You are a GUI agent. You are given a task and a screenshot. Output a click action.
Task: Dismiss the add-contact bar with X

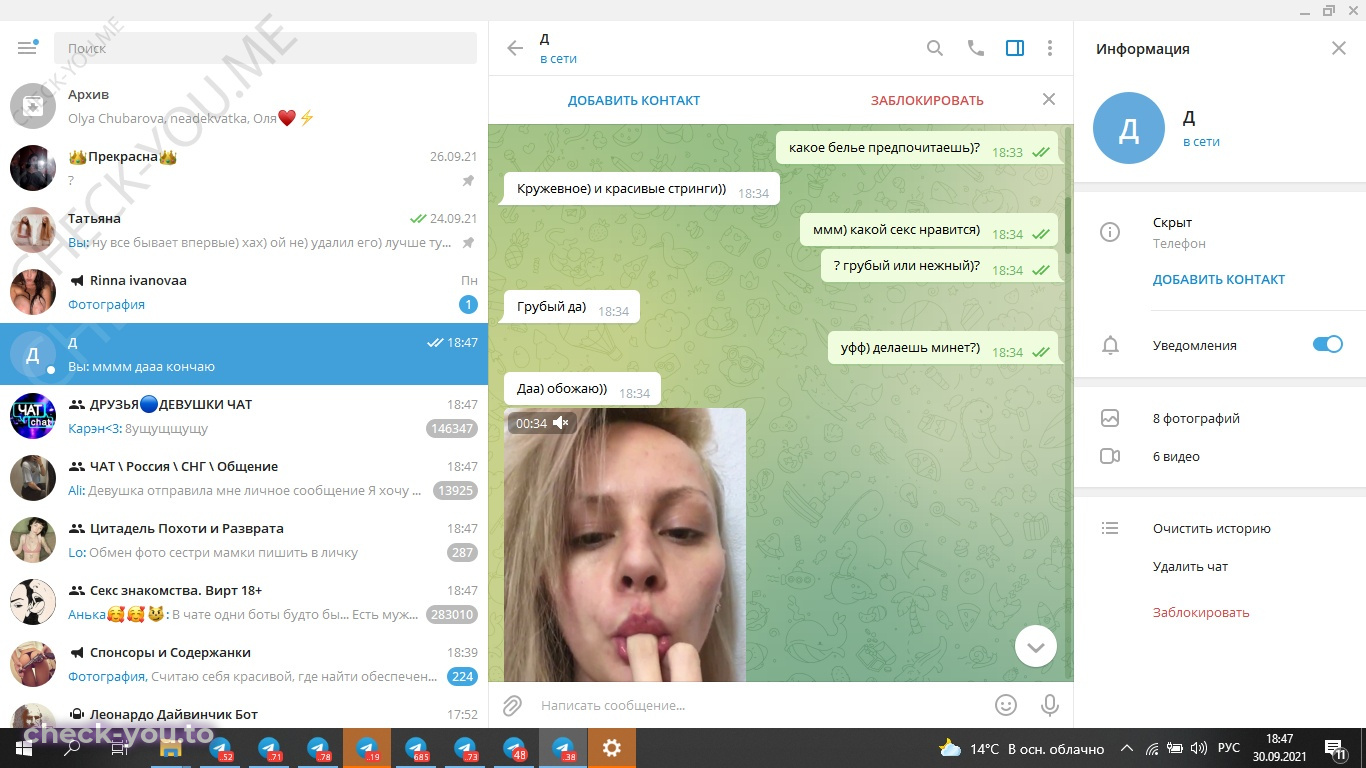point(1049,99)
